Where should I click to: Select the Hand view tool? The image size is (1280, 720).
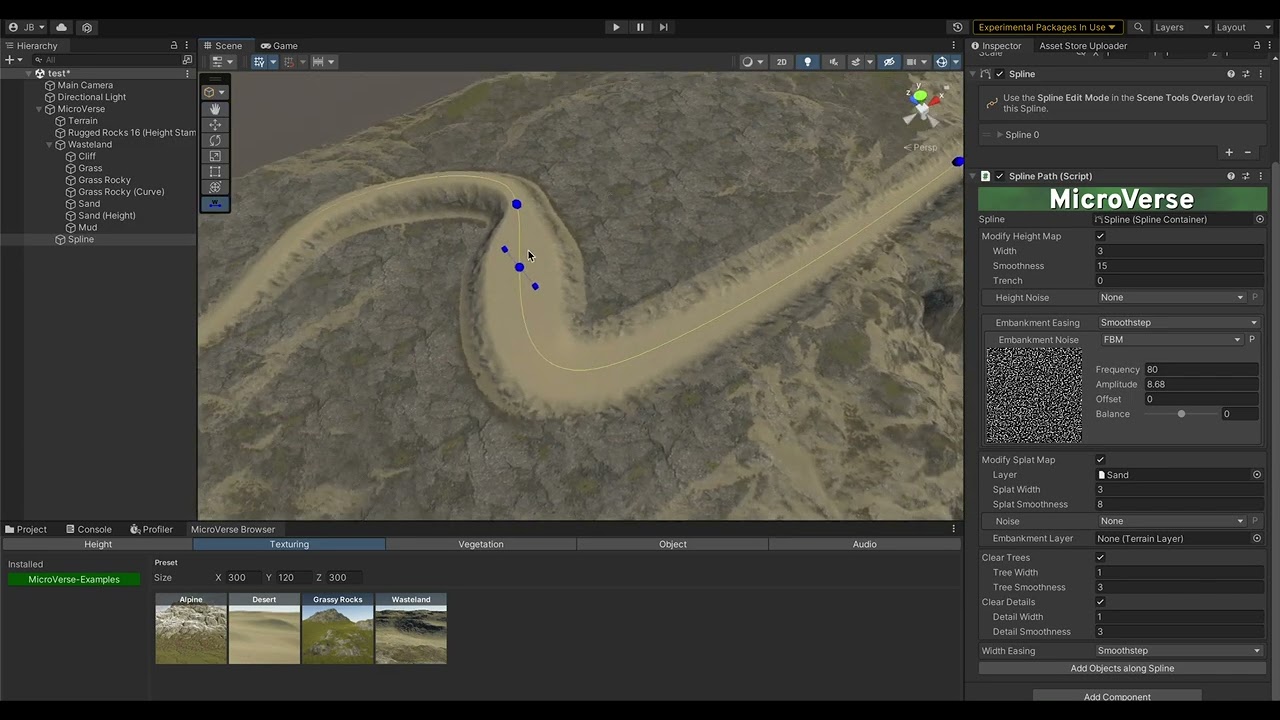[x=215, y=109]
